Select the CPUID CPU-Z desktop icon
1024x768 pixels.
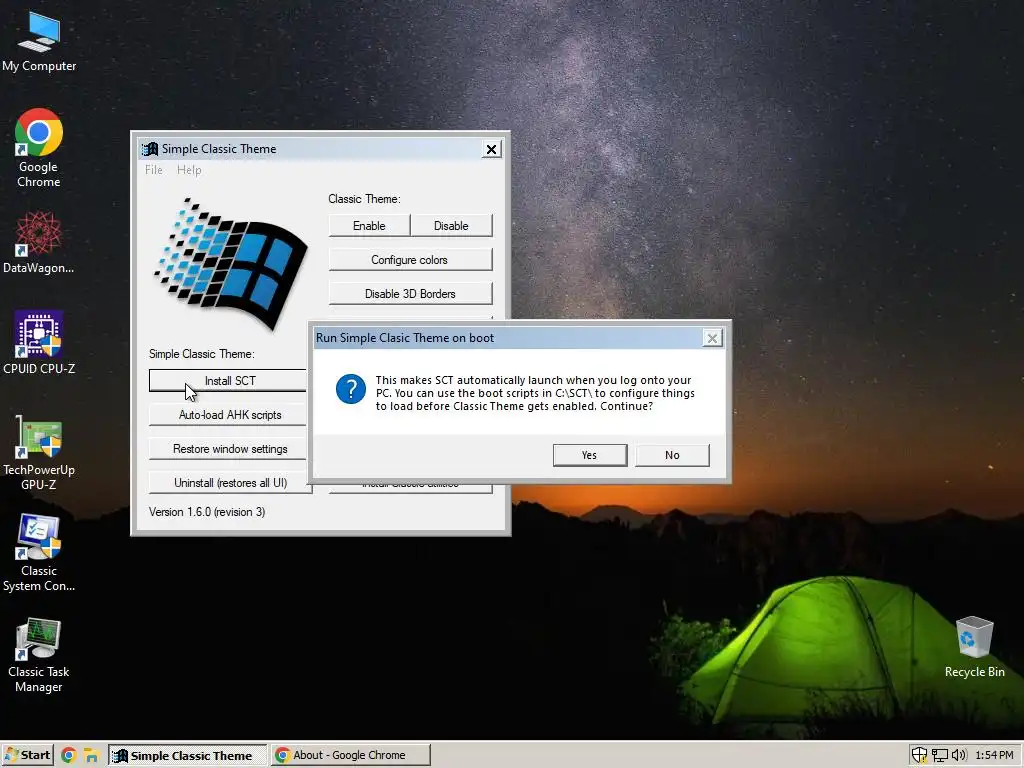point(39,342)
